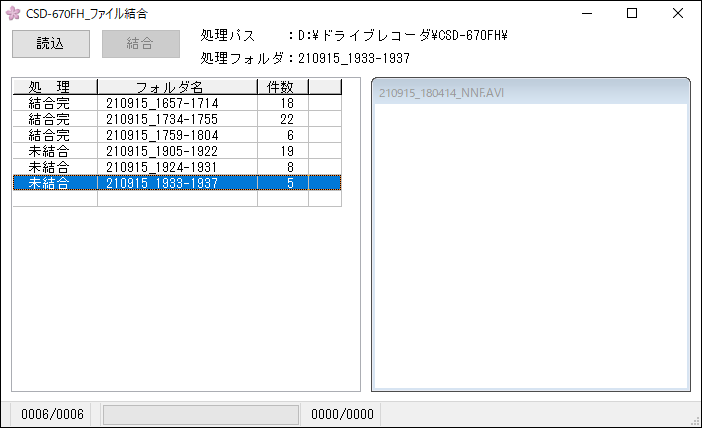Click the 処理フォルダ 210915_1933-1937 label
The width and height of the screenshot is (702, 428).
(305, 58)
